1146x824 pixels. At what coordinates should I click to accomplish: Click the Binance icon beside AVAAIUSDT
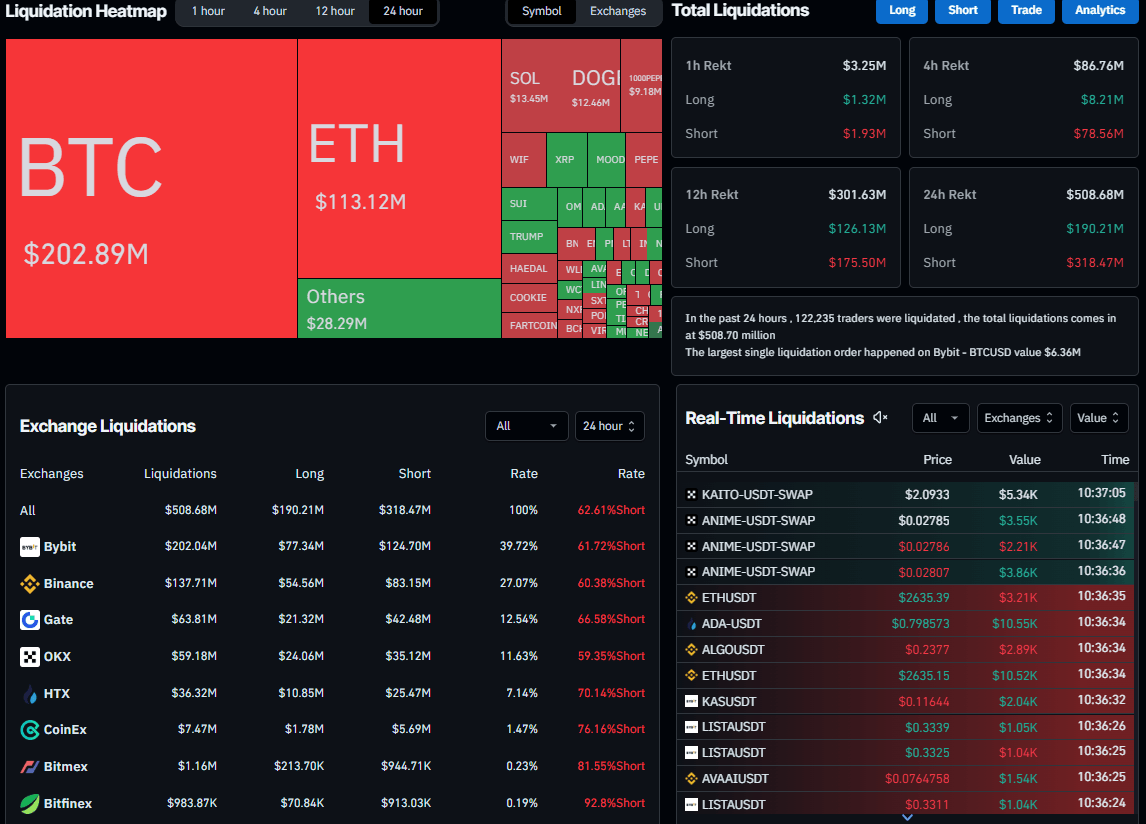click(691, 779)
